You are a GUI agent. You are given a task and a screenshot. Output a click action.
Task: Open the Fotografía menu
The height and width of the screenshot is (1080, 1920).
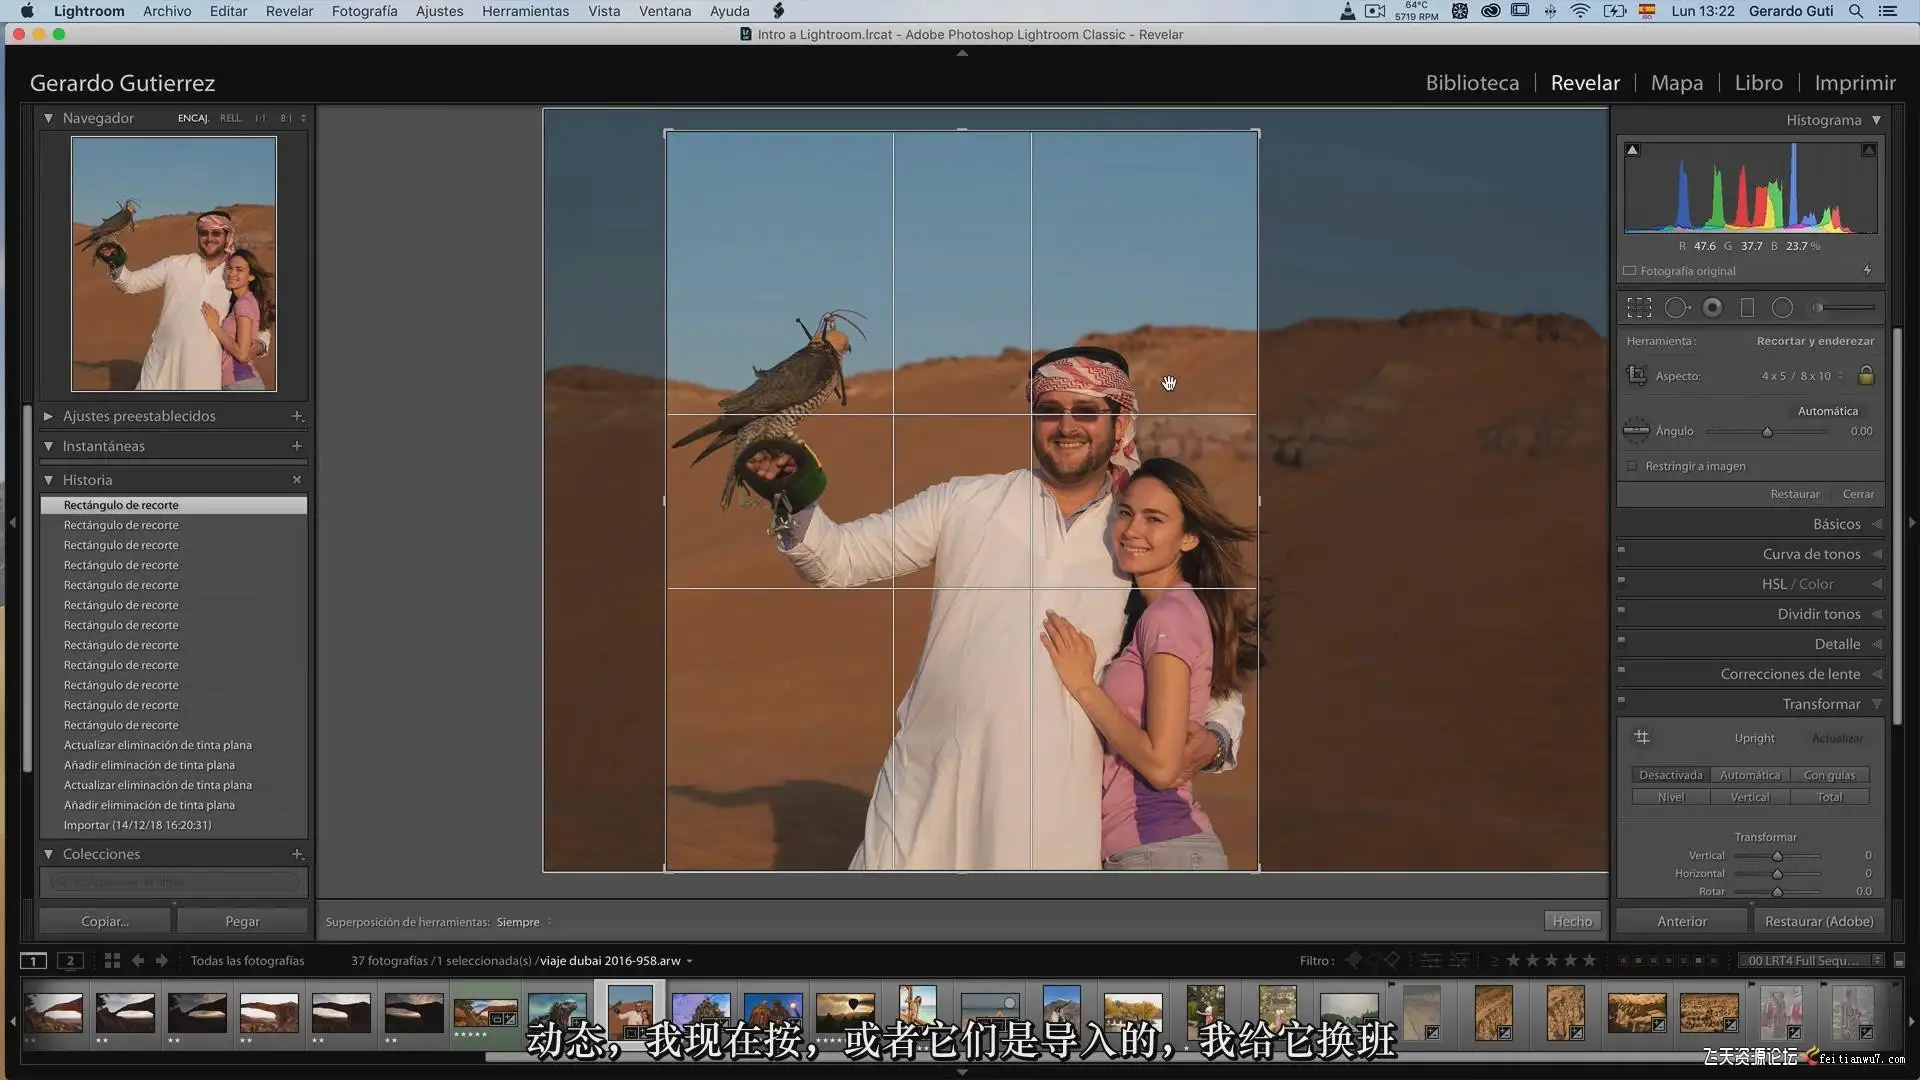(x=364, y=11)
